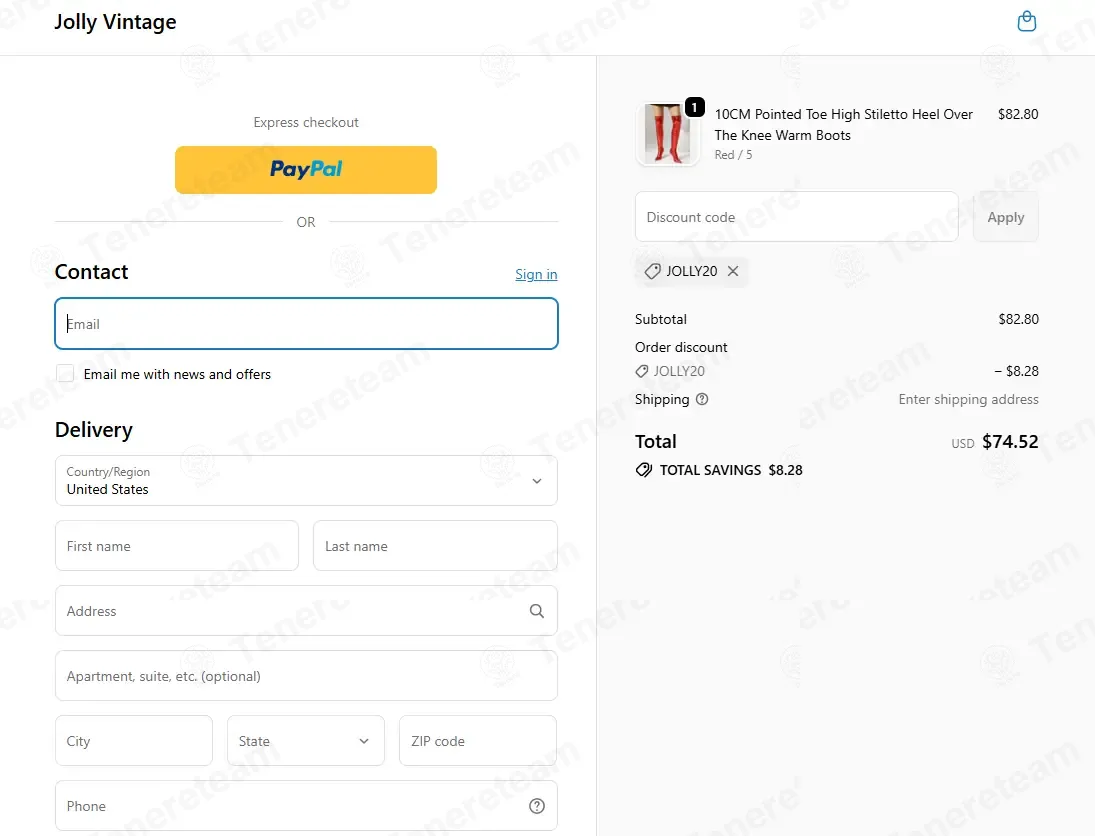The width and height of the screenshot is (1095, 836).
Task: Click the item quantity badge on boots
Action: (x=694, y=107)
